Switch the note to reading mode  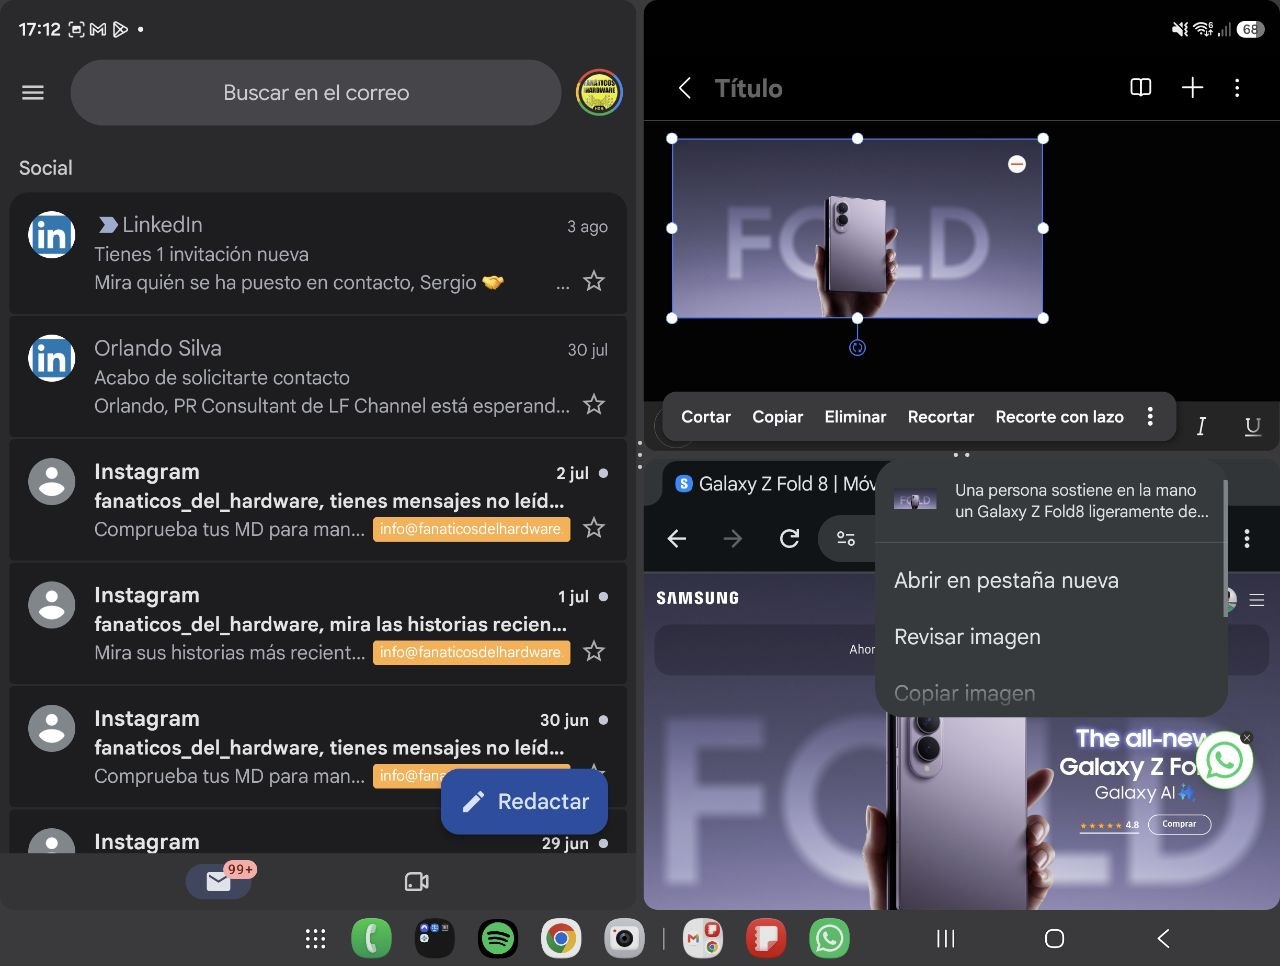tap(1141, 88)
